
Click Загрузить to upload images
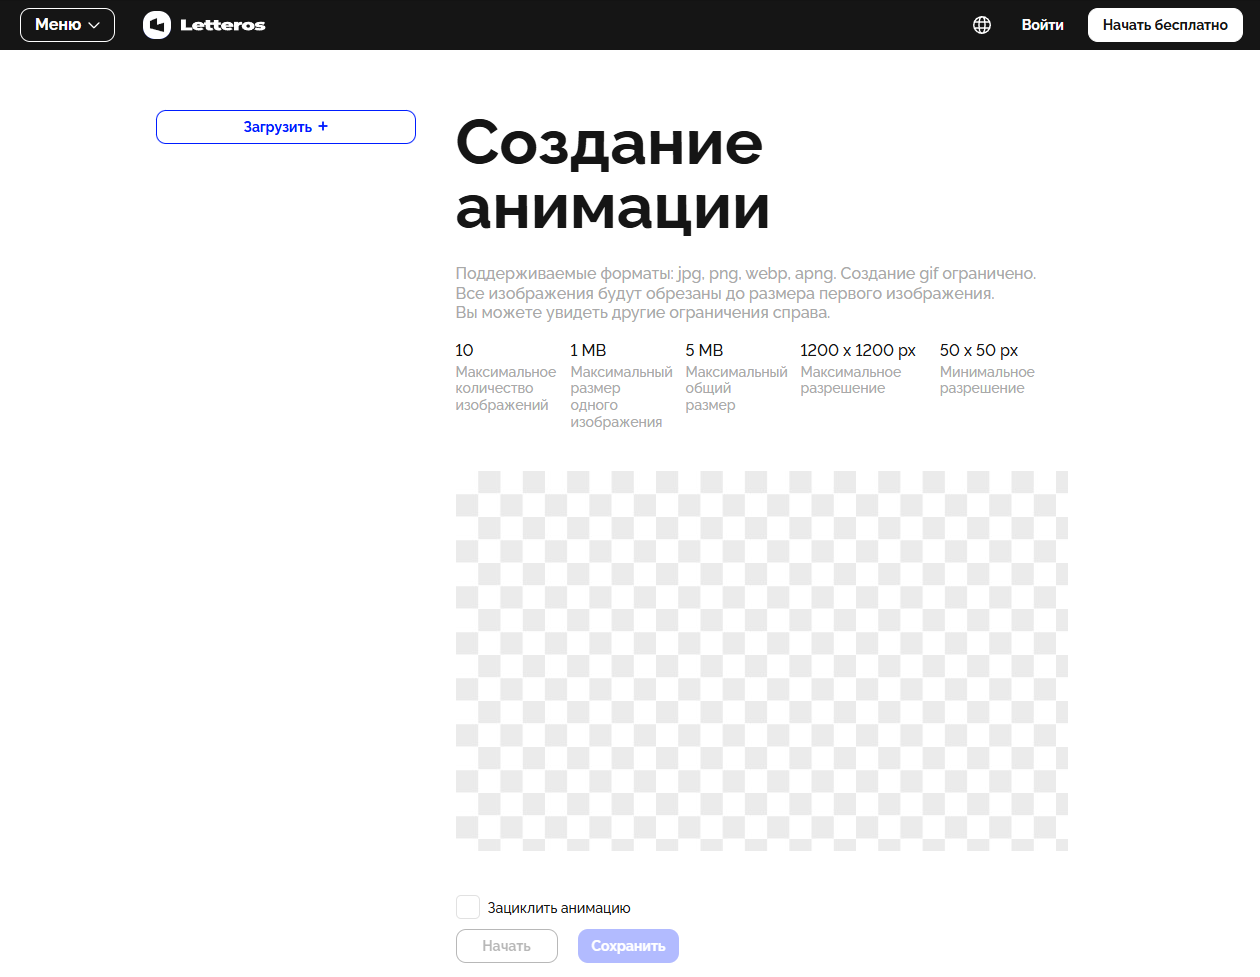tap(278, 127)
